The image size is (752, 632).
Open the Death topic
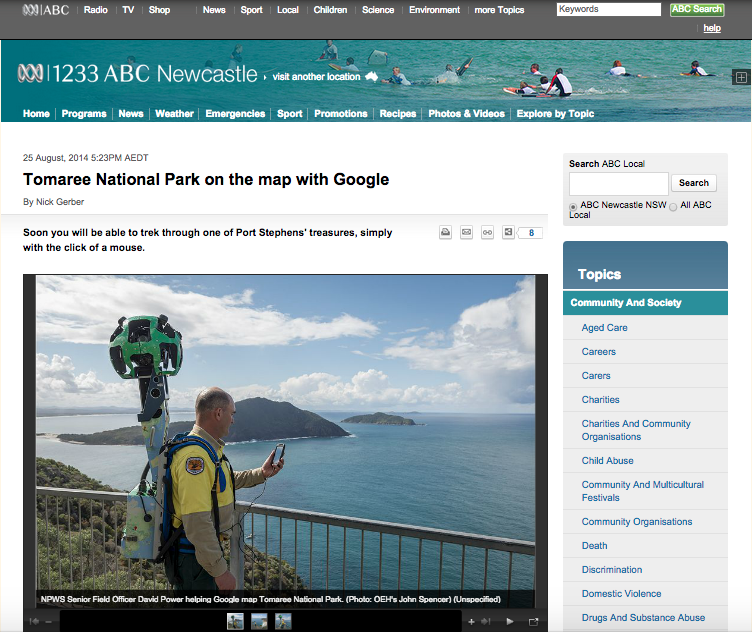click(594, 546)
